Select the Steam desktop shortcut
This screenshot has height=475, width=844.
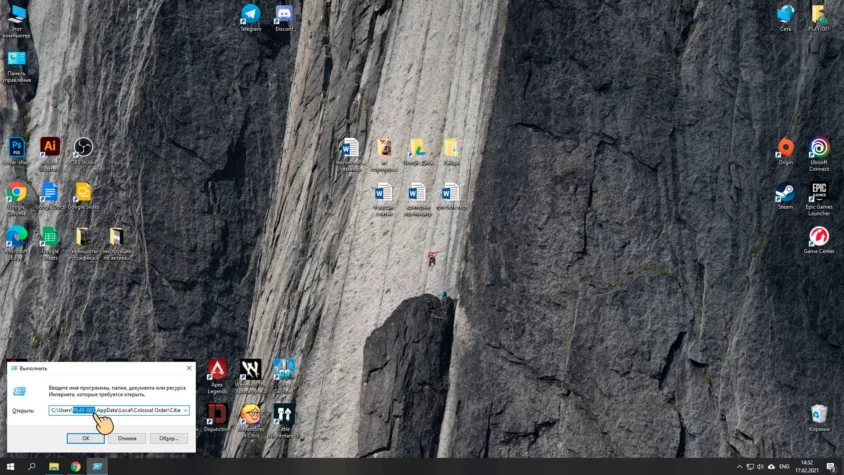tap(785, 193)
